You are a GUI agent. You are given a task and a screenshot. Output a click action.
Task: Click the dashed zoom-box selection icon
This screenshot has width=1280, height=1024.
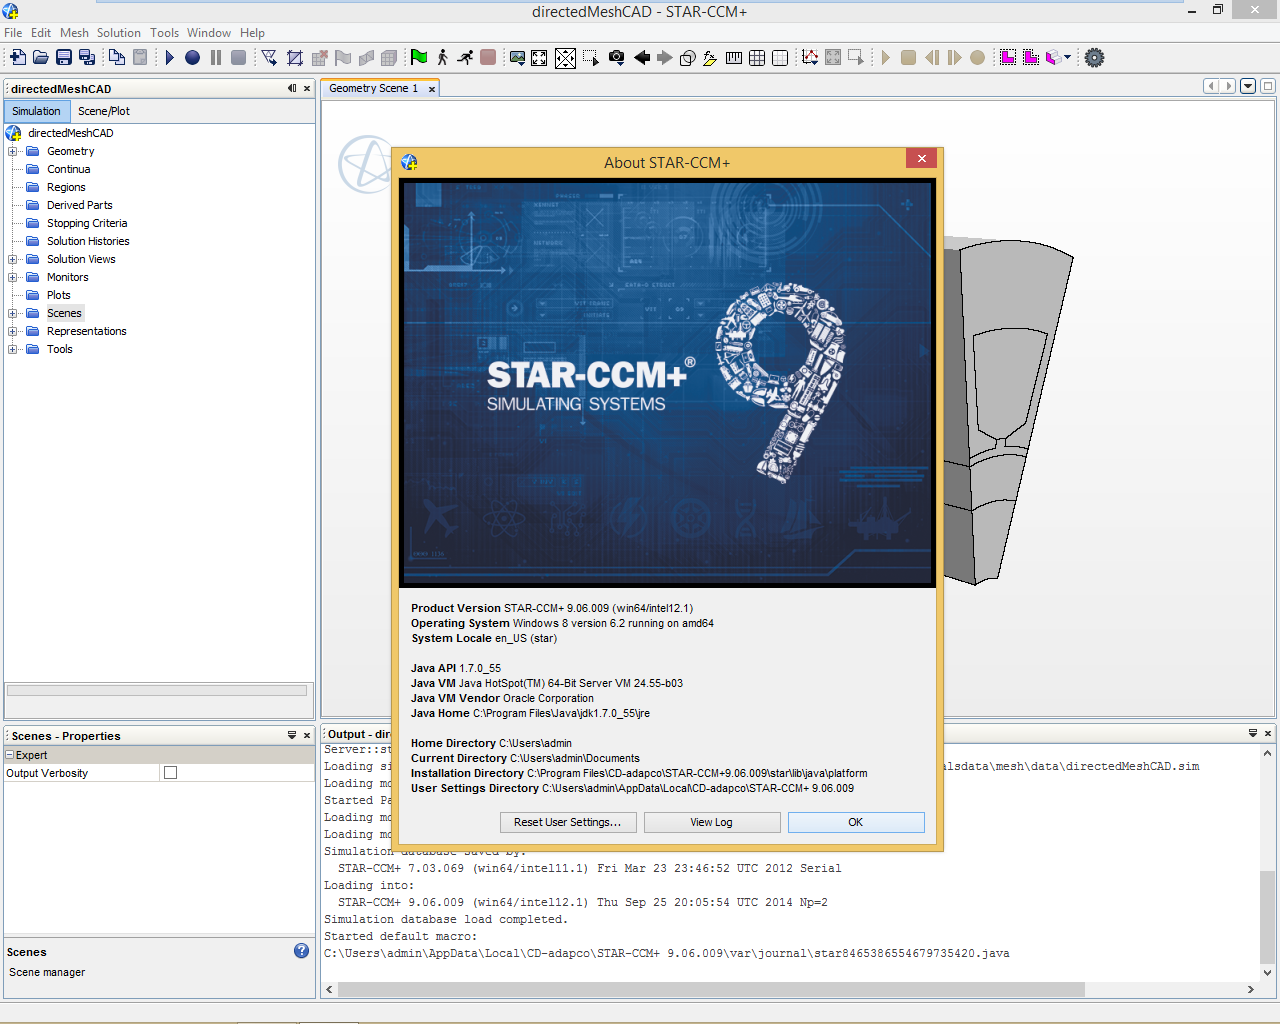591,58
